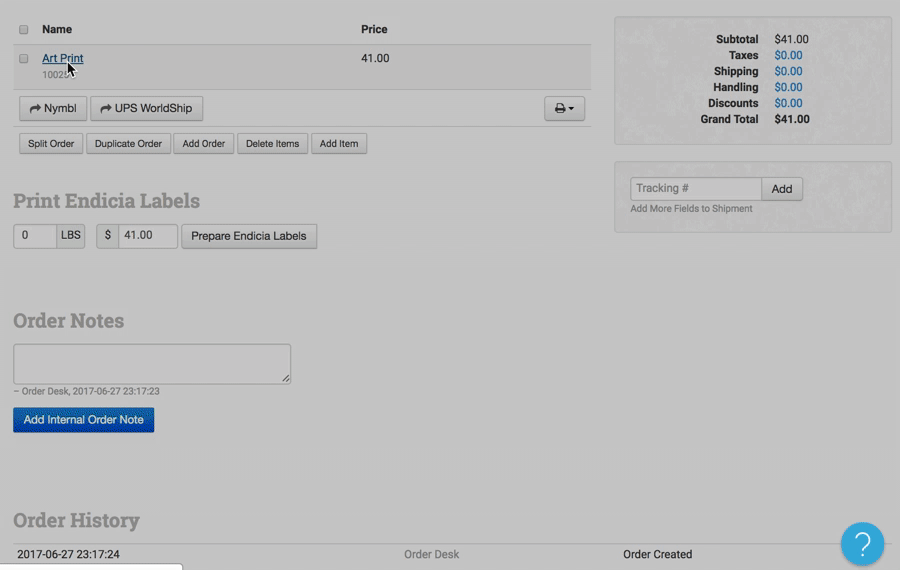This screenshot has height=570, width=900.
Task: Click Add Internal Order Note button
Action: pyautogui.click(x=84, y=420)
